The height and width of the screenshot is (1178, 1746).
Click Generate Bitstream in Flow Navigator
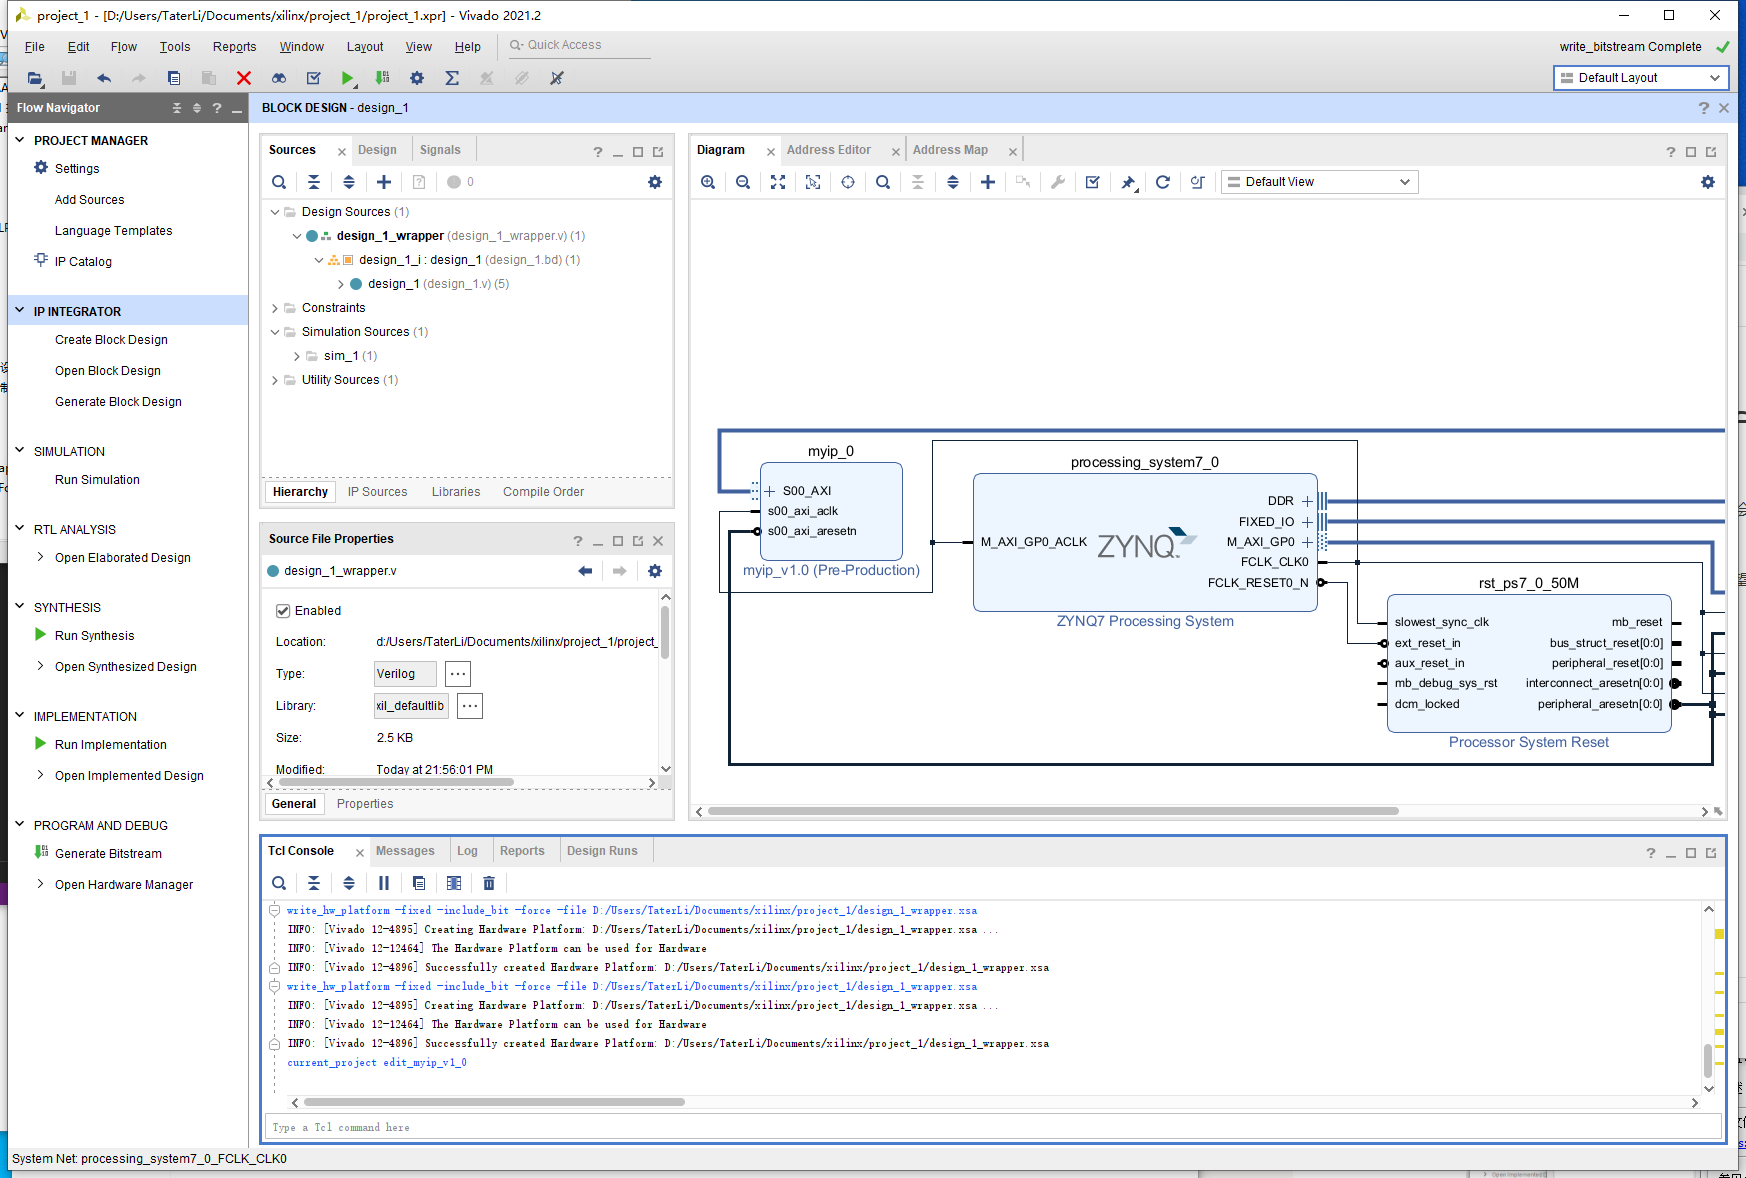(x=108, y=854)
